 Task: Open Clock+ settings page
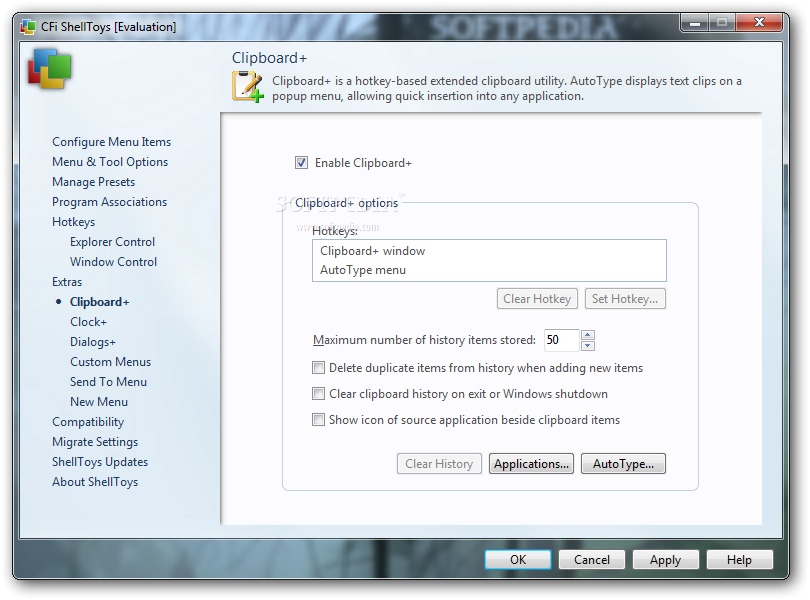click(x=88, y=321)
